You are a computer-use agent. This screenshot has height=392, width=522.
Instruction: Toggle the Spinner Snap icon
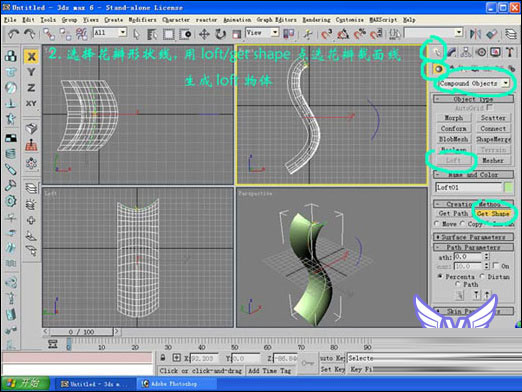[376, 34]
